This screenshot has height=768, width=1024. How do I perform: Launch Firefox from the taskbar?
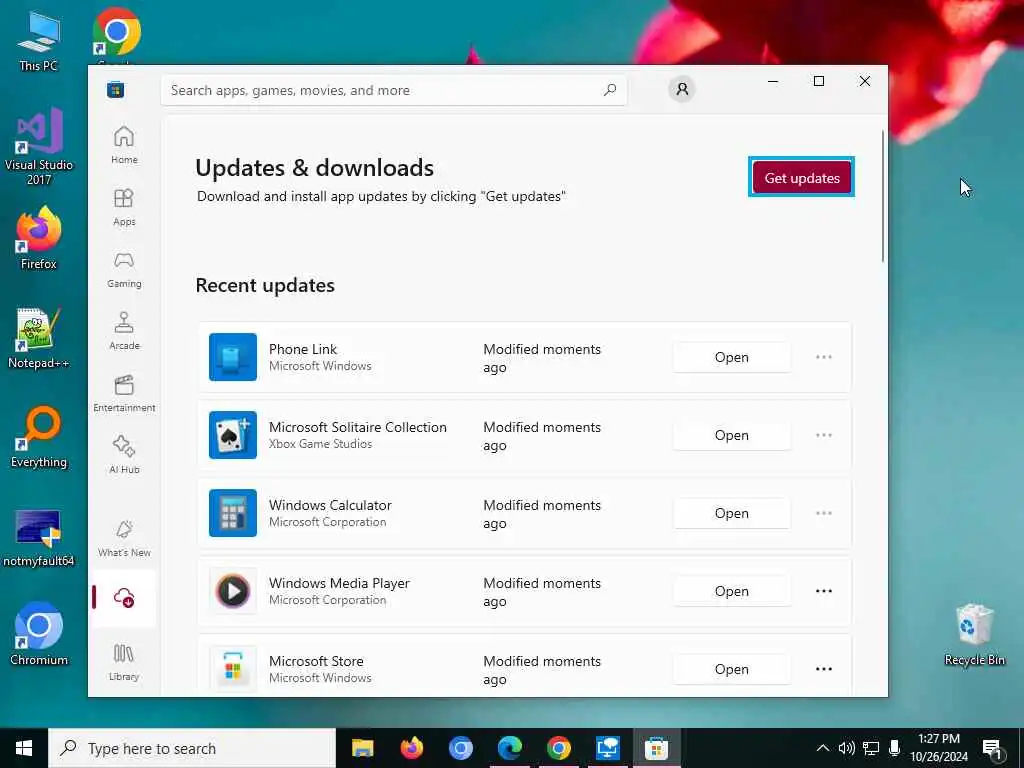411,748
